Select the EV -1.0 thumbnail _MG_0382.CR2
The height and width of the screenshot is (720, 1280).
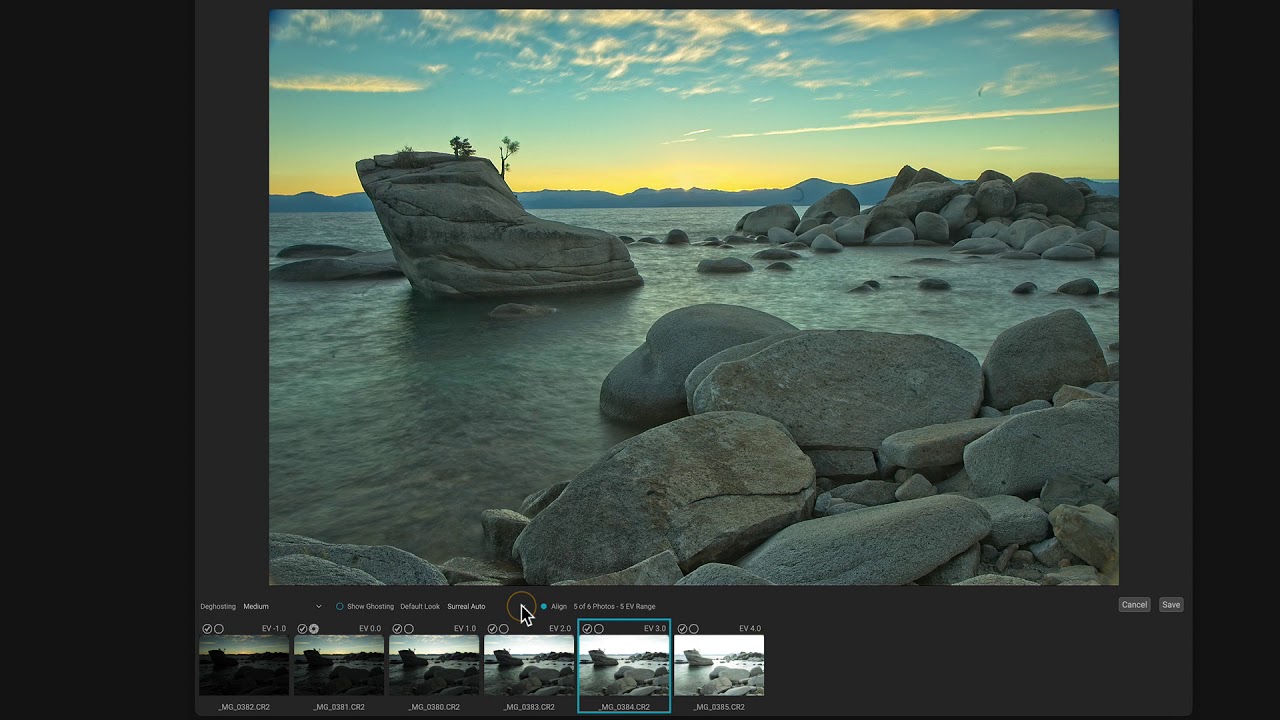click(x=244, y=665)
